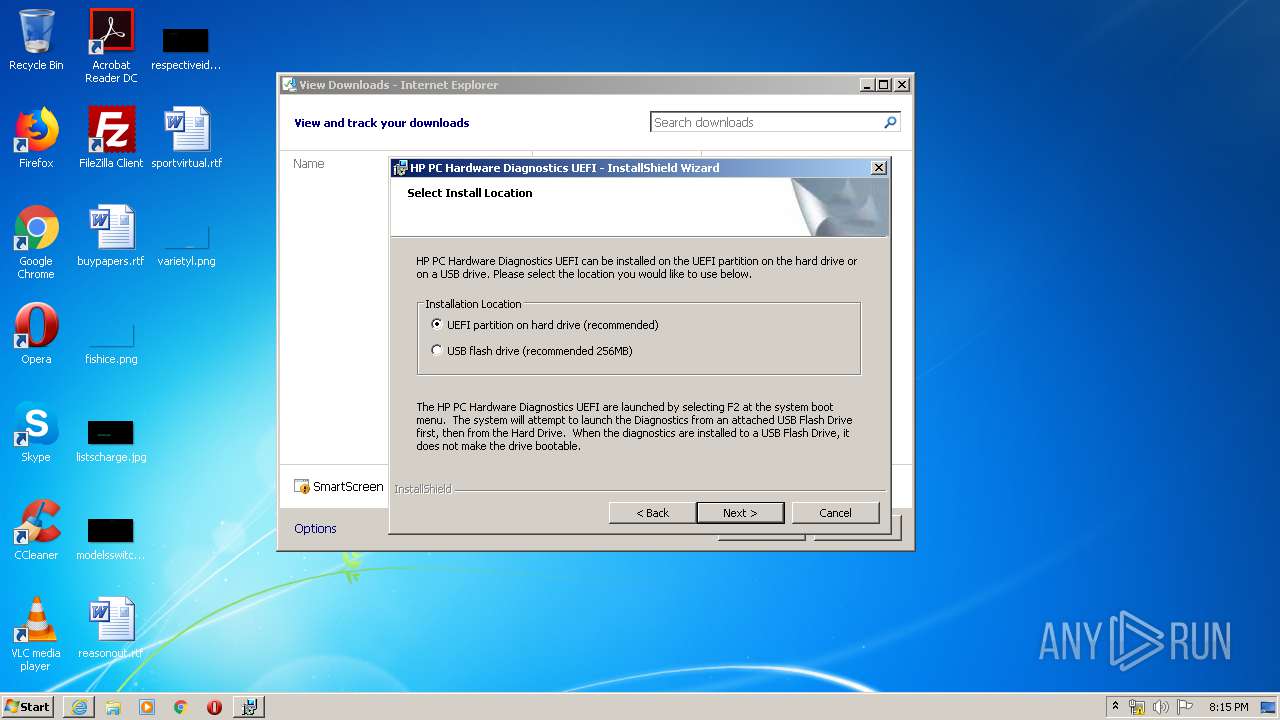Screen dimensions: 1280x720
Task: Click the volume speaker tray icon
Action: (x=1161, y=707)
